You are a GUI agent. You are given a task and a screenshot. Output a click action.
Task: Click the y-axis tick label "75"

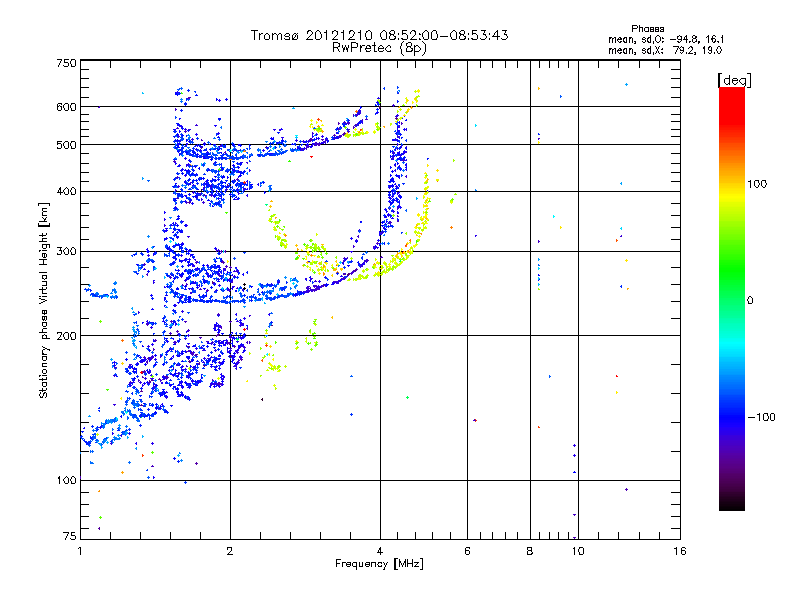(70, 536)
